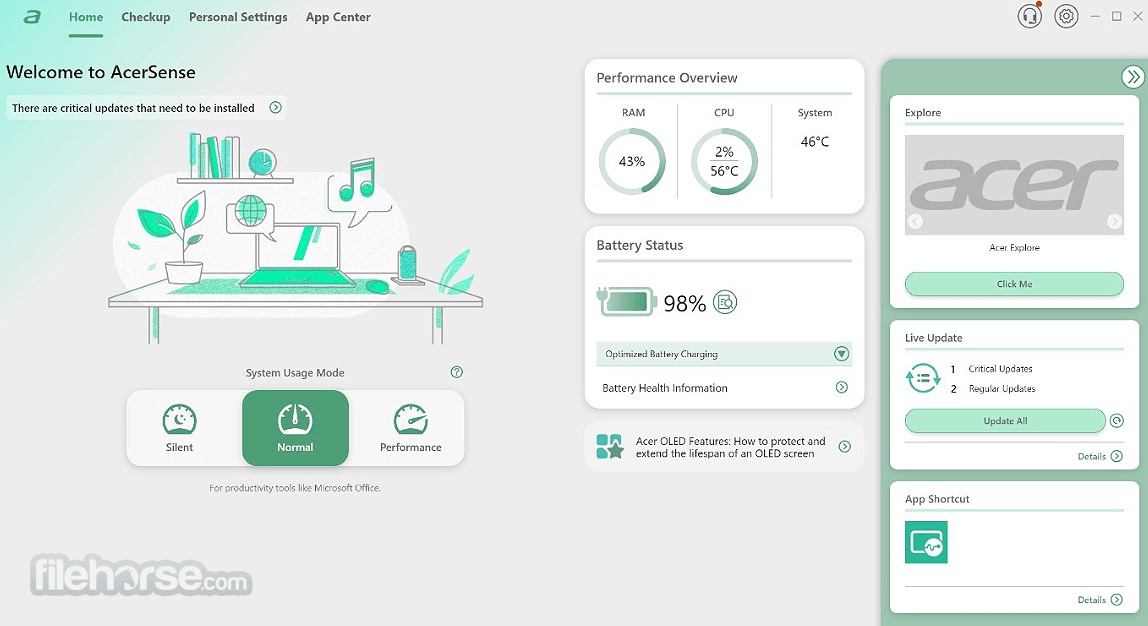Image resolution: width=1148 pixels, height=626 pixels.
Task: Open the support headset icon
Action: [1029, 16]
